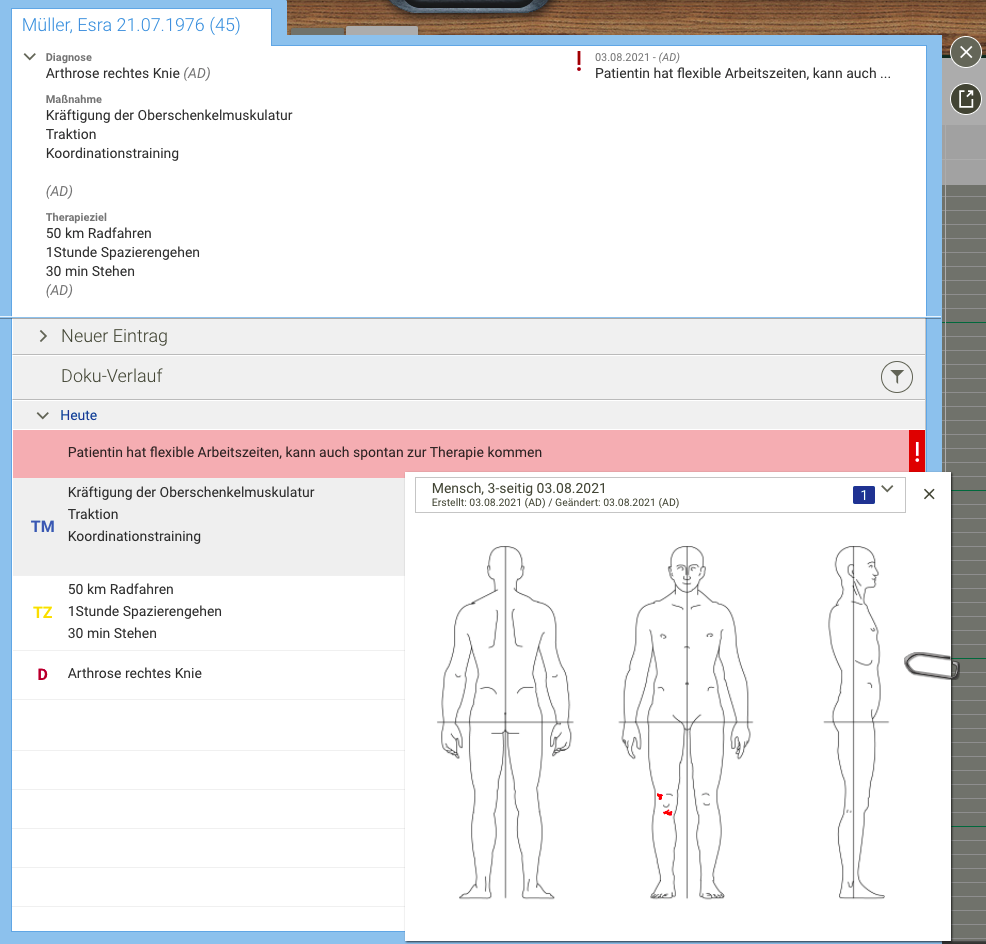Open the export icon on the right edge
986x944 pixels.
tap(964, 99)
